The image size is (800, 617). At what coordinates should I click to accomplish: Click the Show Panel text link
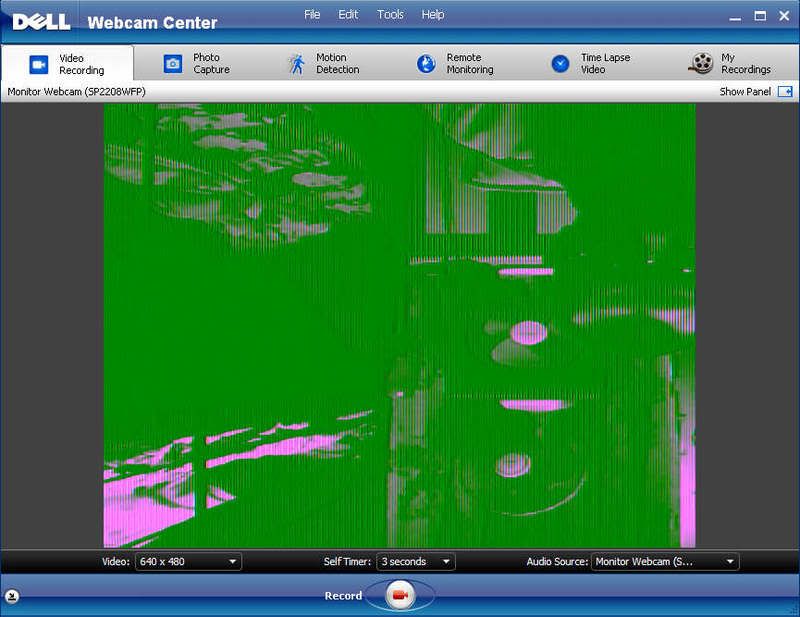744,92
